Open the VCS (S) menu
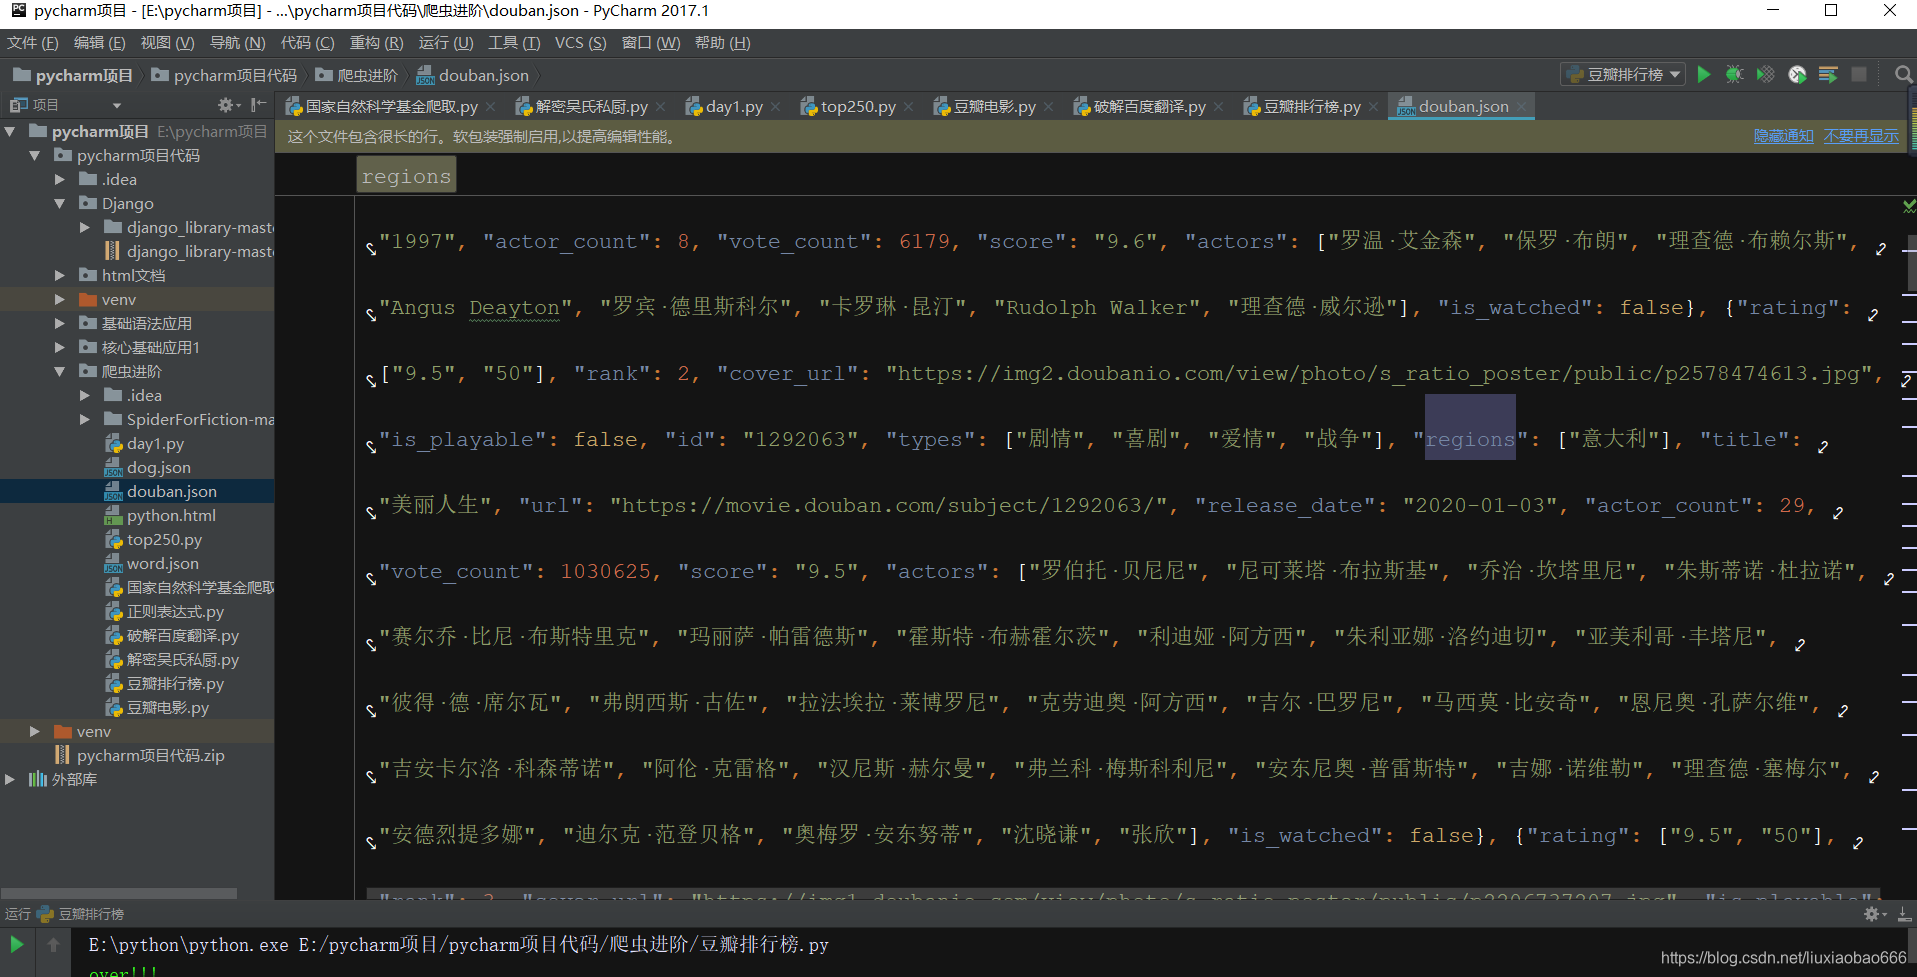 (580, 43)
